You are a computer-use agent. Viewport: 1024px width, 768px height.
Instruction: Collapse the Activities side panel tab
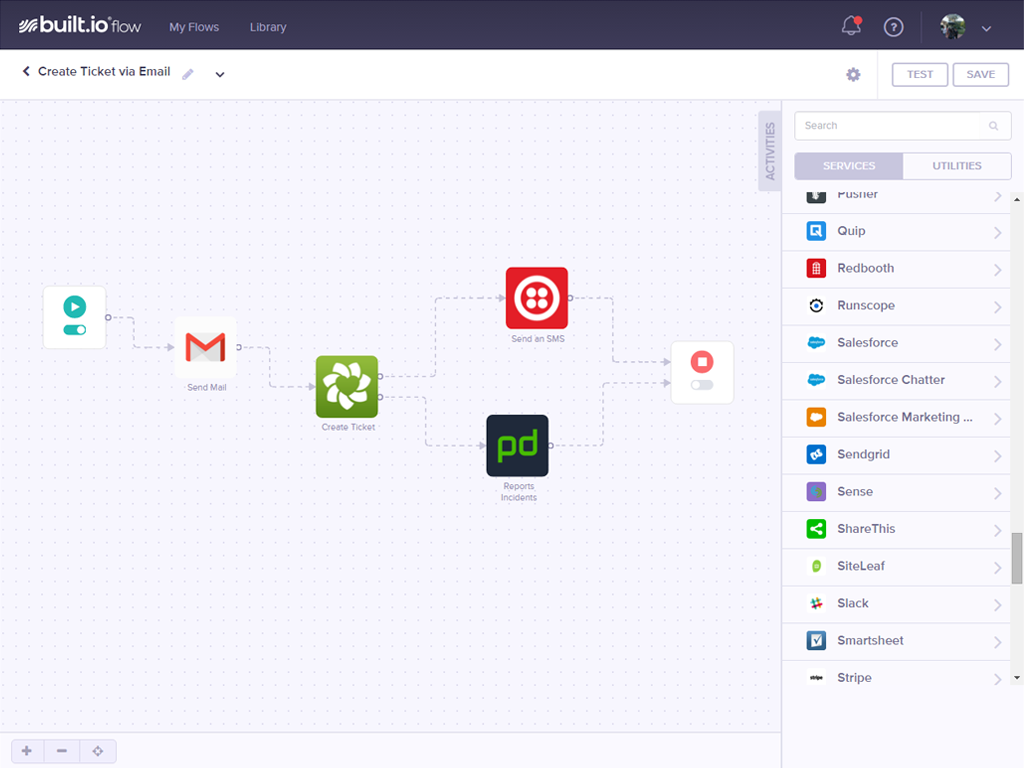[x=769, y=150]
